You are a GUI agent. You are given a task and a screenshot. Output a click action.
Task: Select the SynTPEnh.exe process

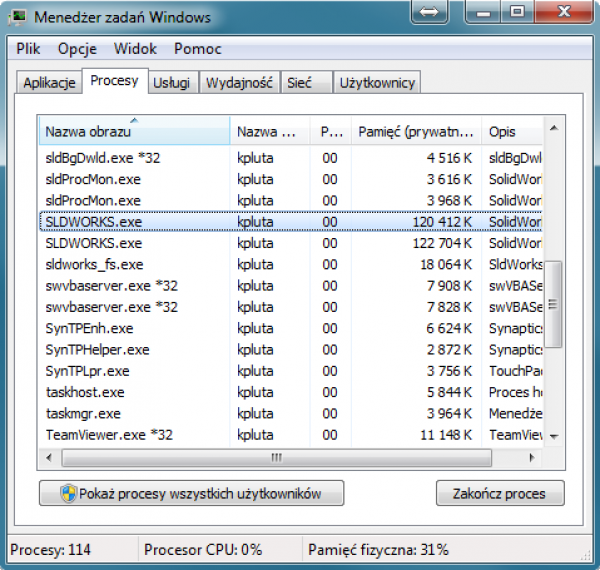pos(290,328)
